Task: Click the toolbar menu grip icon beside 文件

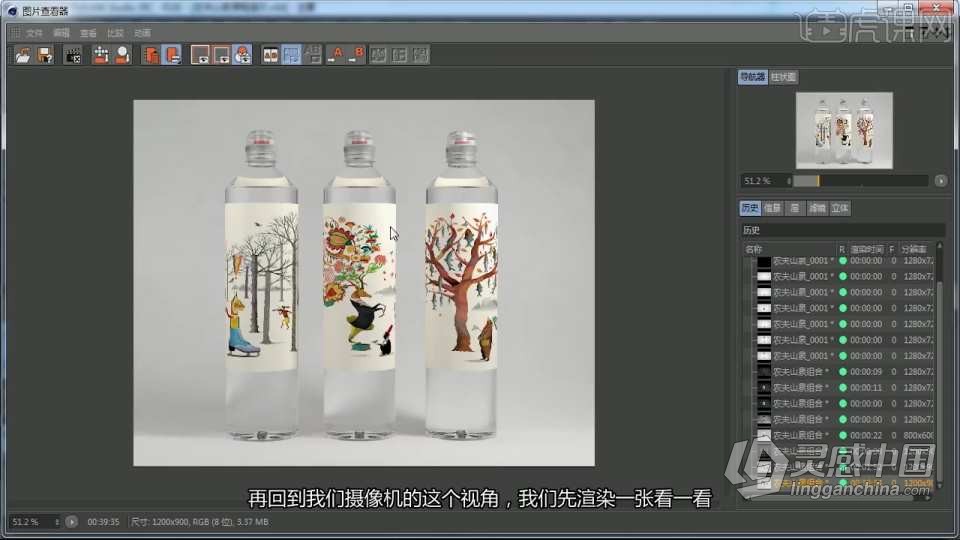Action: click(x=15, y=33)
